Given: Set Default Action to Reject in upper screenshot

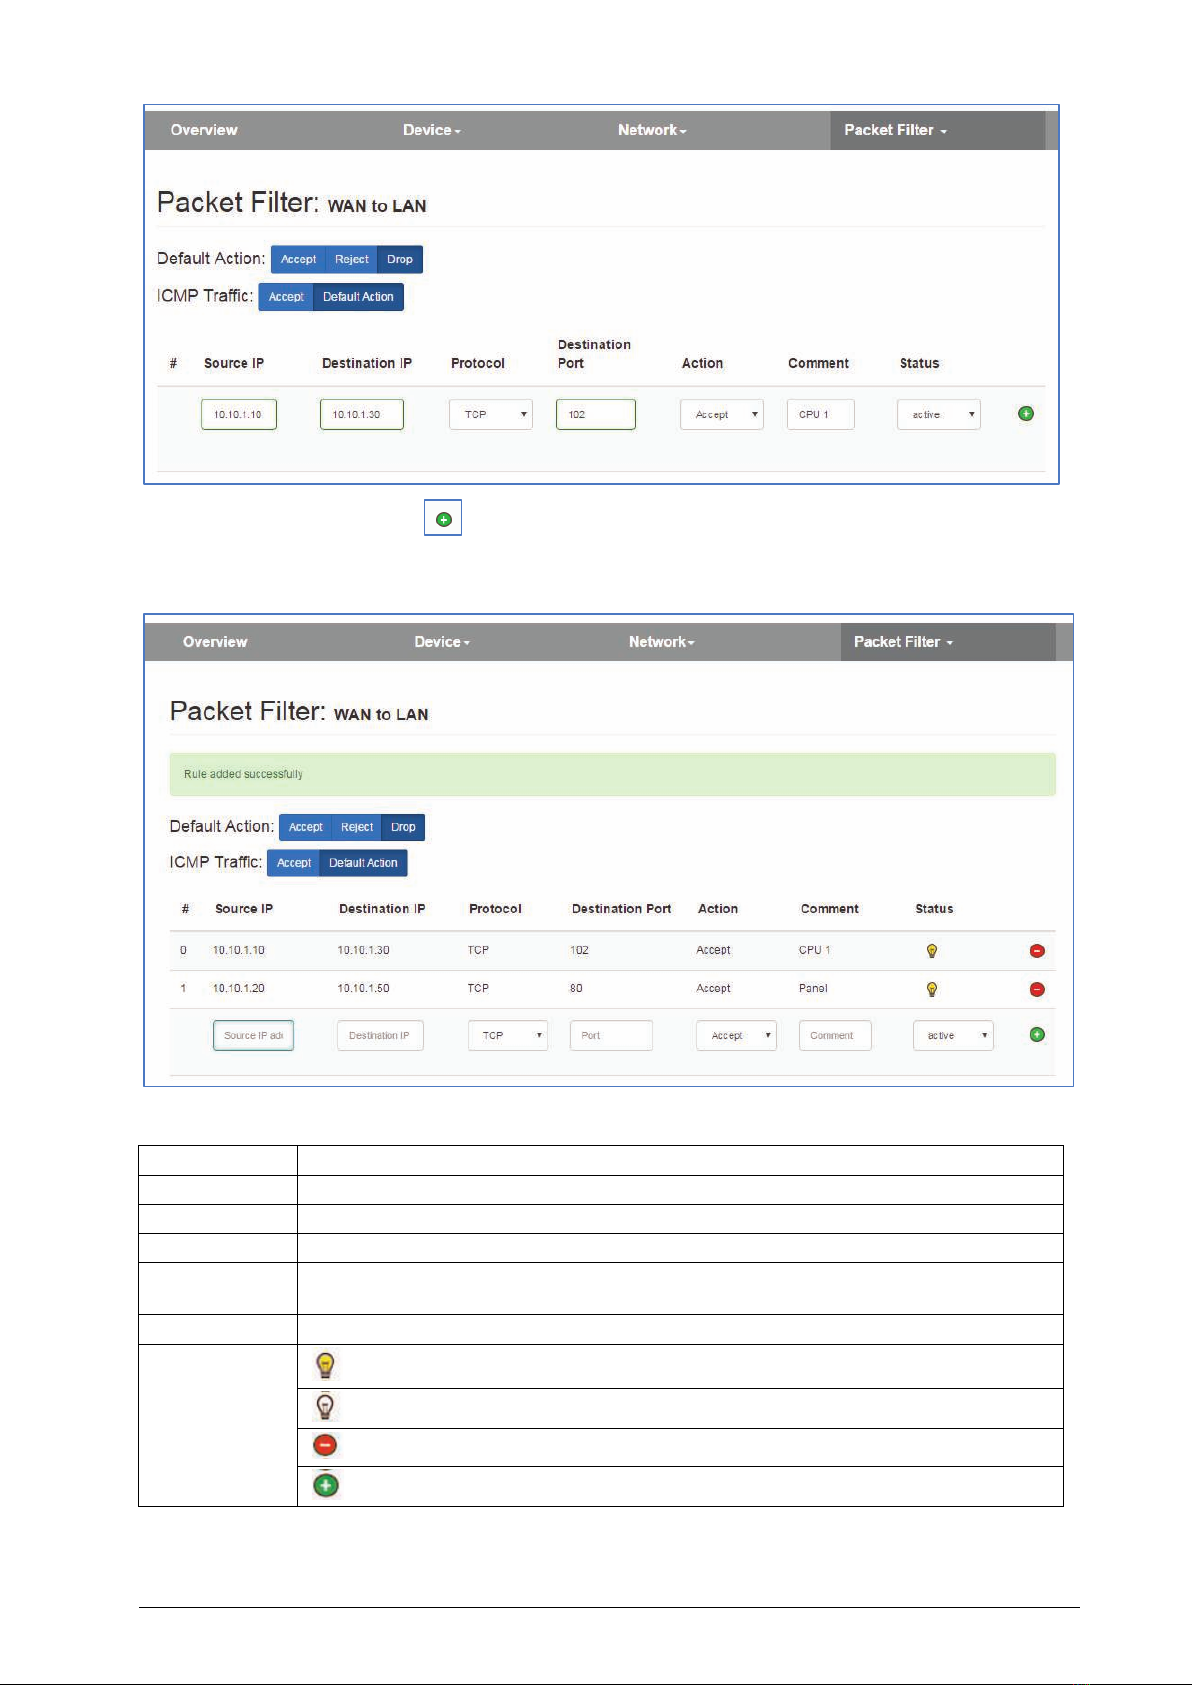Looking at the screenshot, I should [x=352, y=259].
